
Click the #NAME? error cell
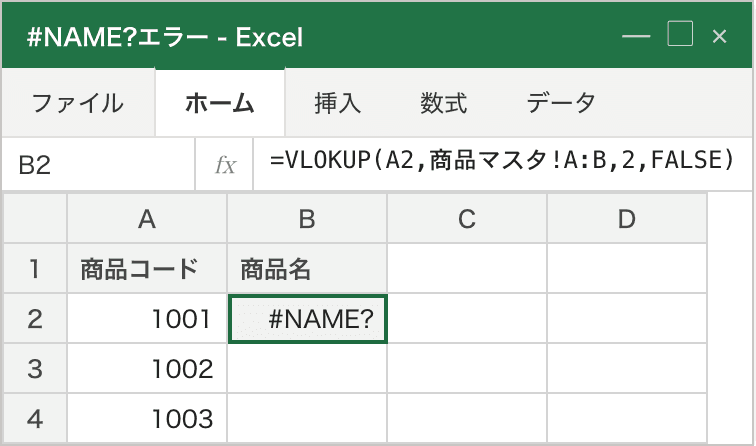point(308,319)
